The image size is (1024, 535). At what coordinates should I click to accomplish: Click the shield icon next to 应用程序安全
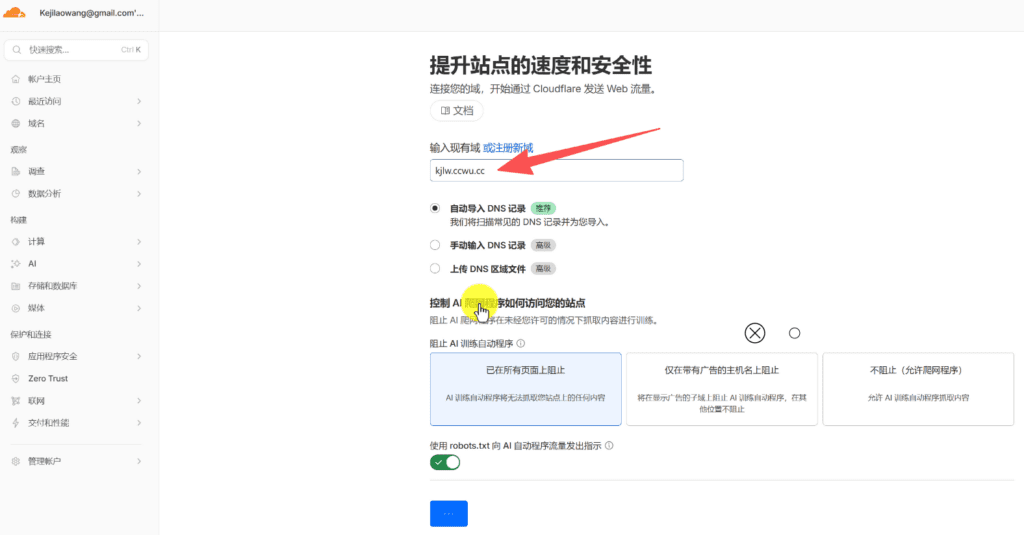tap(16, 357)
